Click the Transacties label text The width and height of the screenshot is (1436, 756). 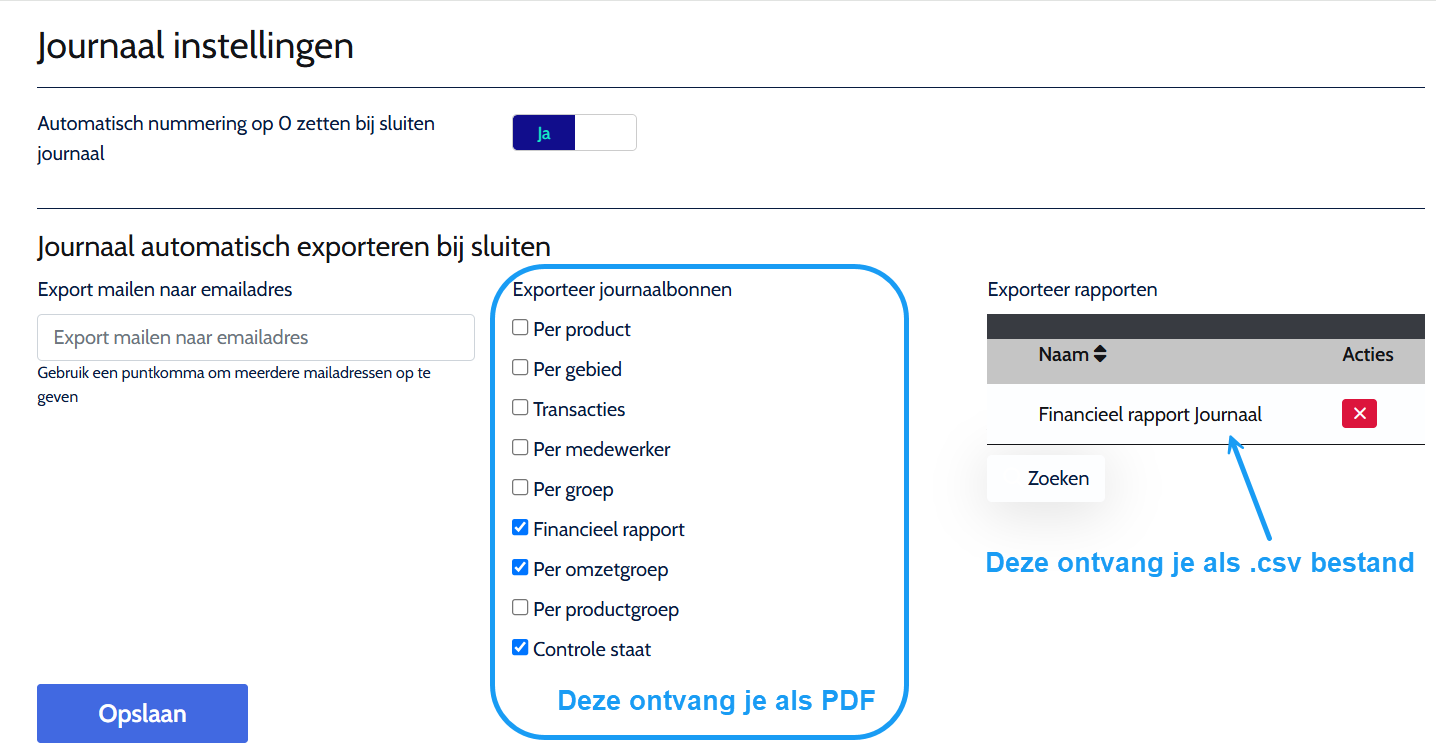[579, 409]
